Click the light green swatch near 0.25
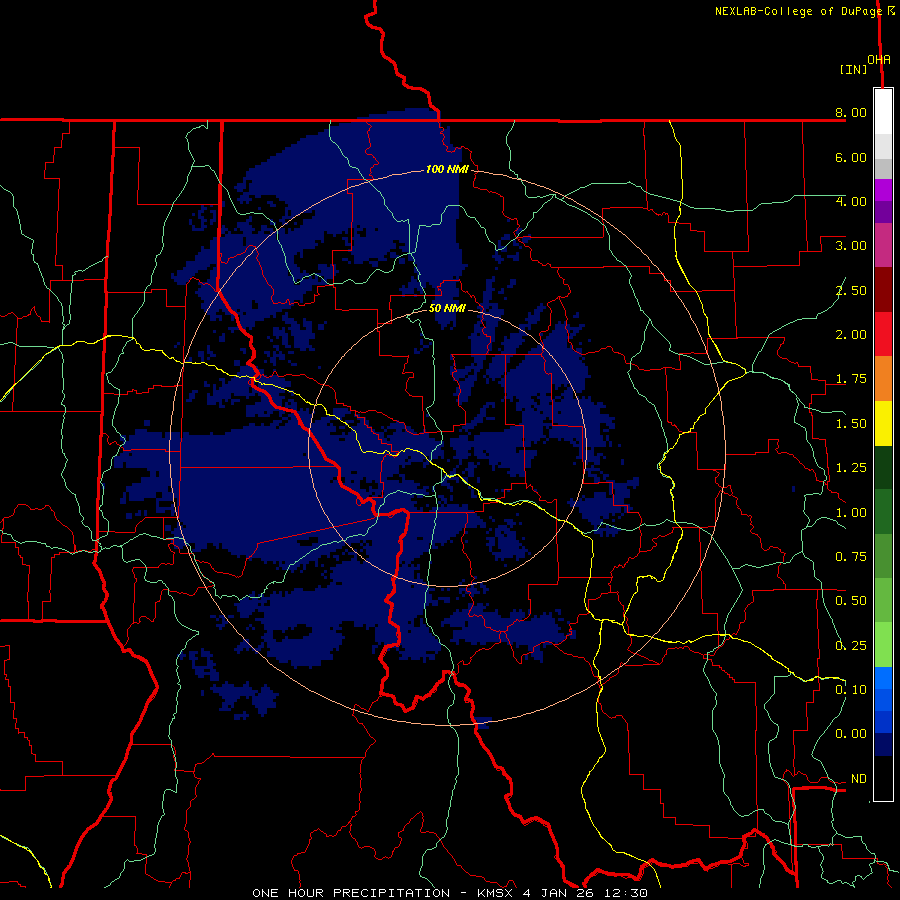This screenshot has width=900, height=900. pos(883,645)
